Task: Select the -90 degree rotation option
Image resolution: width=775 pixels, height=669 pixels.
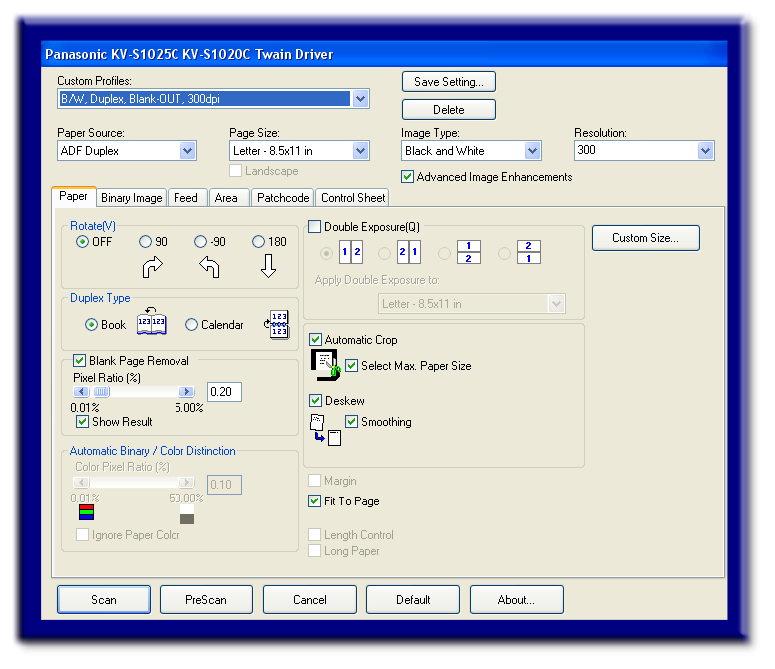Action: (x=200, y=242)
